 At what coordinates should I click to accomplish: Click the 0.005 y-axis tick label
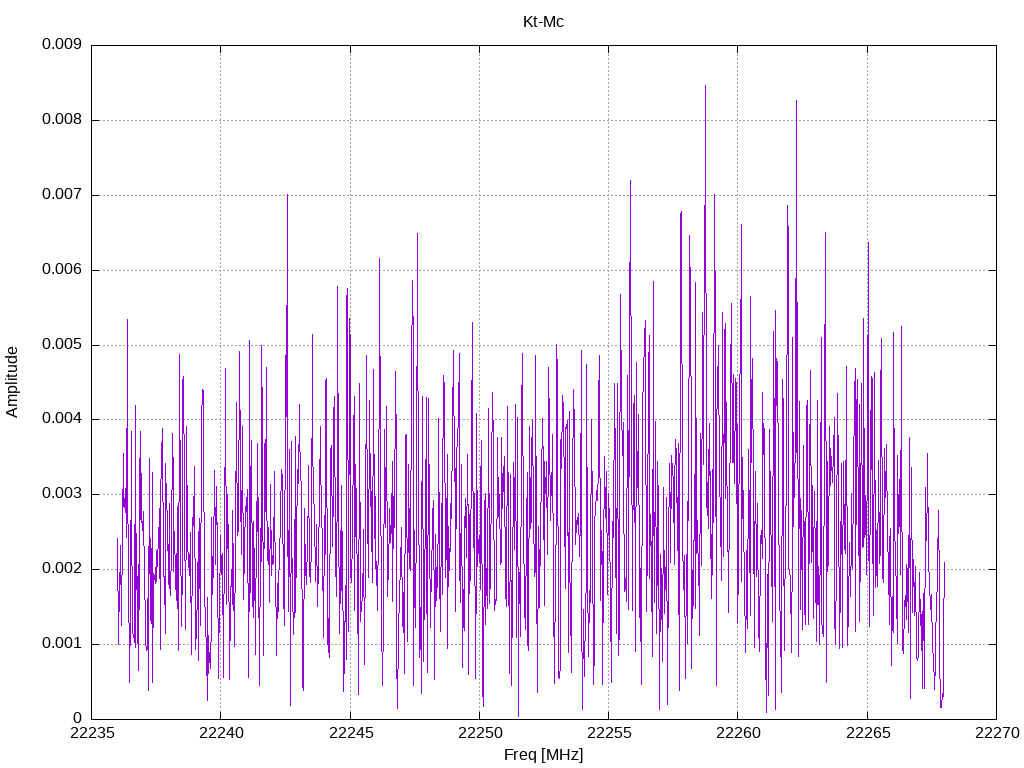click(x=62, y=344)
